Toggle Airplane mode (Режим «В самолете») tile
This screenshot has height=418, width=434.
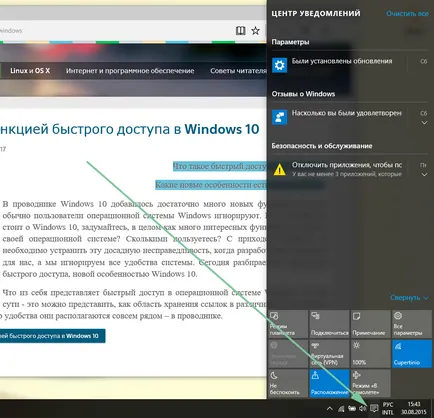370,383
